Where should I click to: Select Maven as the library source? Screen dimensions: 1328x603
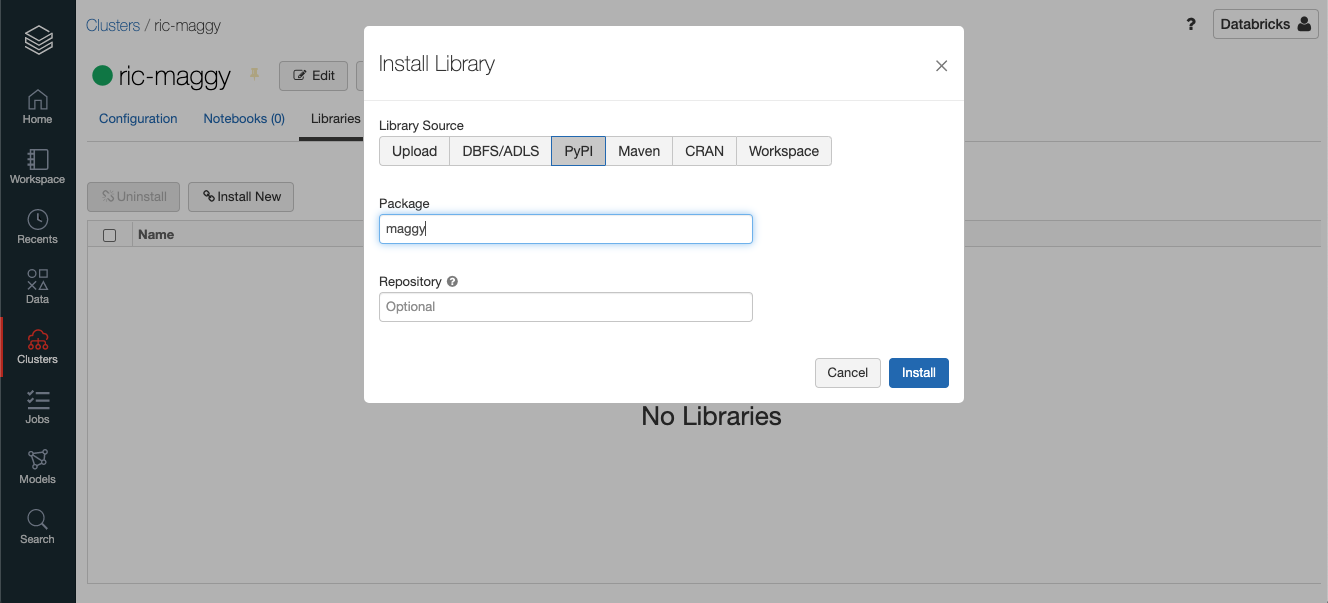click(x=639, y=151)
